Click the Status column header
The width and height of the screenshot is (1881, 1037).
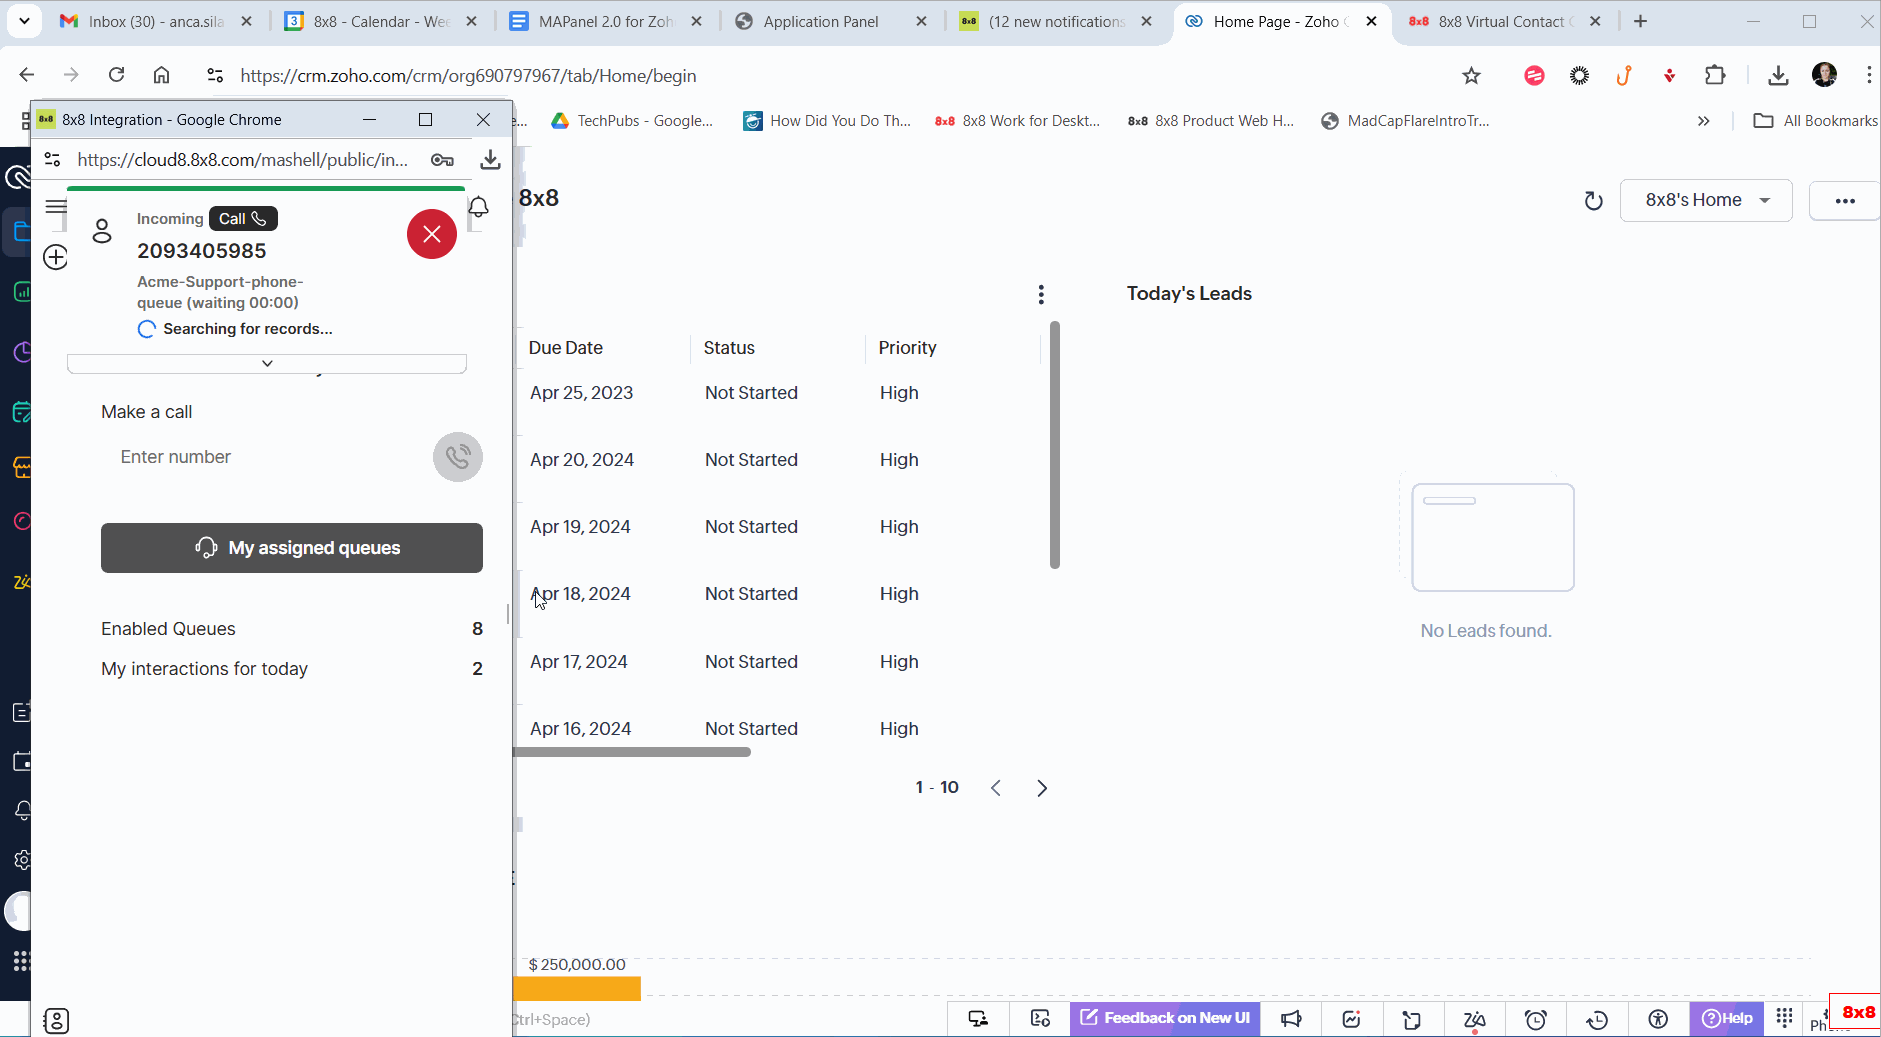pos(729,348)
